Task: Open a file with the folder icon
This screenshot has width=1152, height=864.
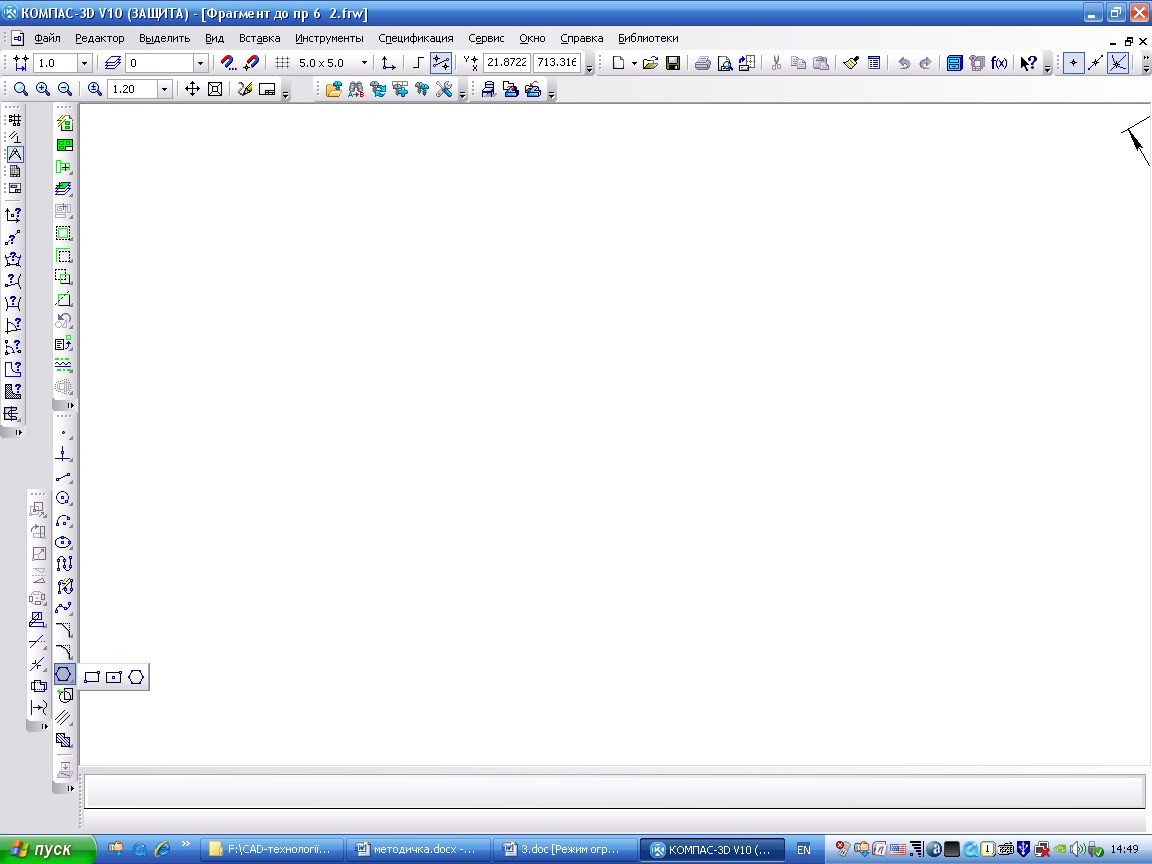Action: [x=650, y=63]
